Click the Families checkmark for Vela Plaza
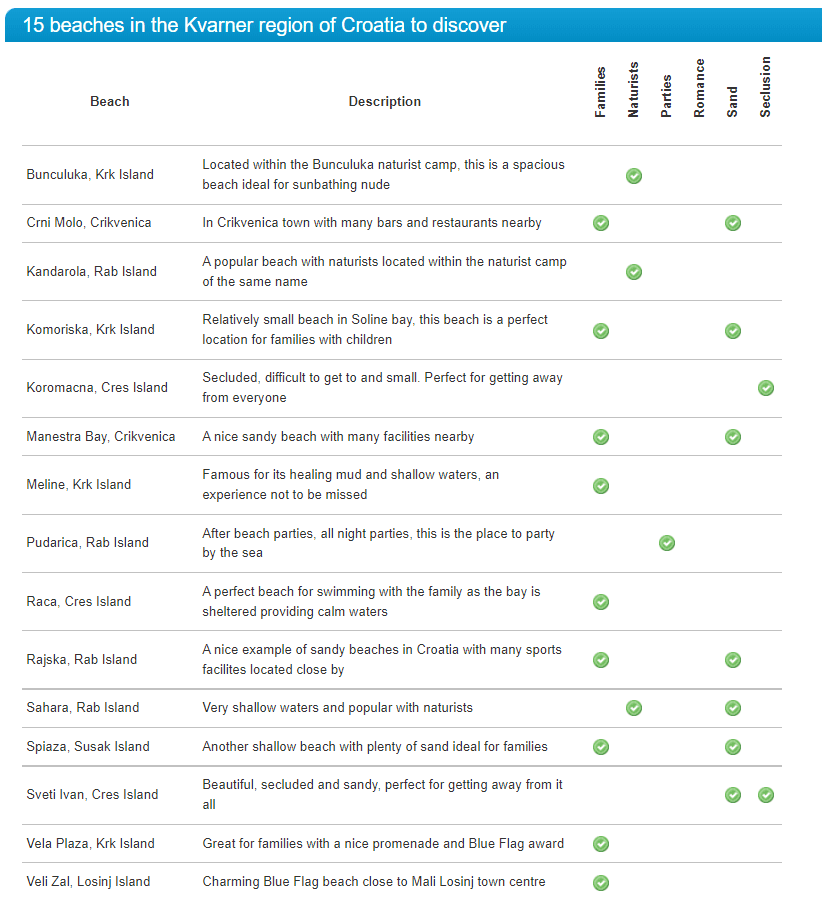This screenshot has width=823, height=902. (601, 844)
